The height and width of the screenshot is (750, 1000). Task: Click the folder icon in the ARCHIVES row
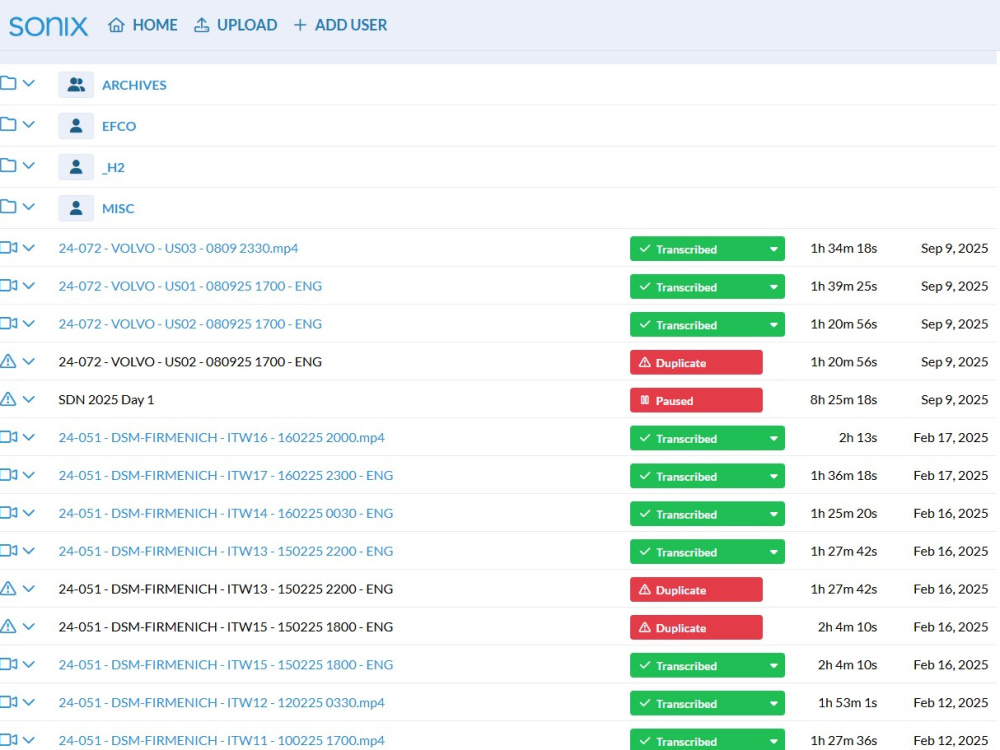[x=8, y=84]
